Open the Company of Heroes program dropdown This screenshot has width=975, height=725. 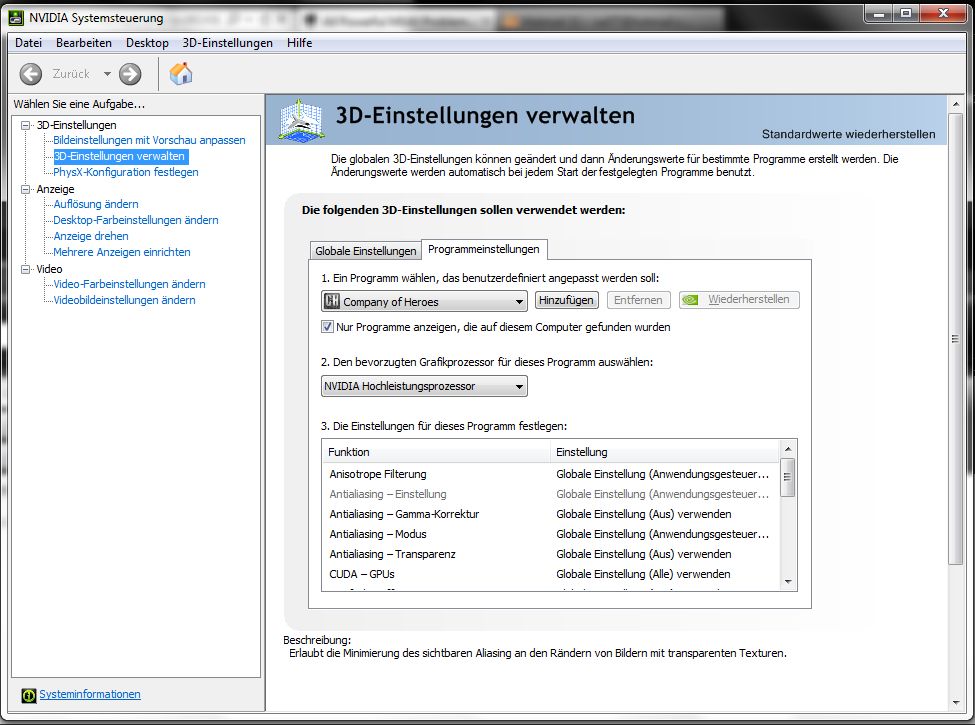click(424, 302)
